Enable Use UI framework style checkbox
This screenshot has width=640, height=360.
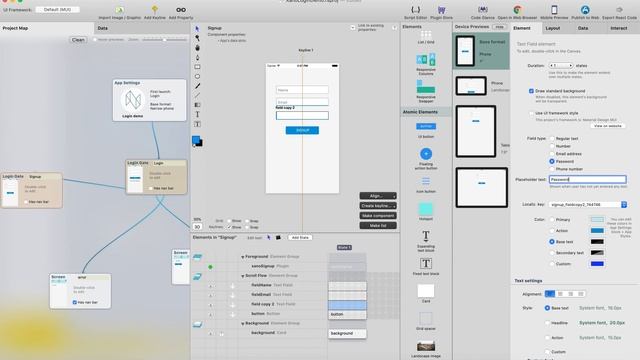(531, 113)
